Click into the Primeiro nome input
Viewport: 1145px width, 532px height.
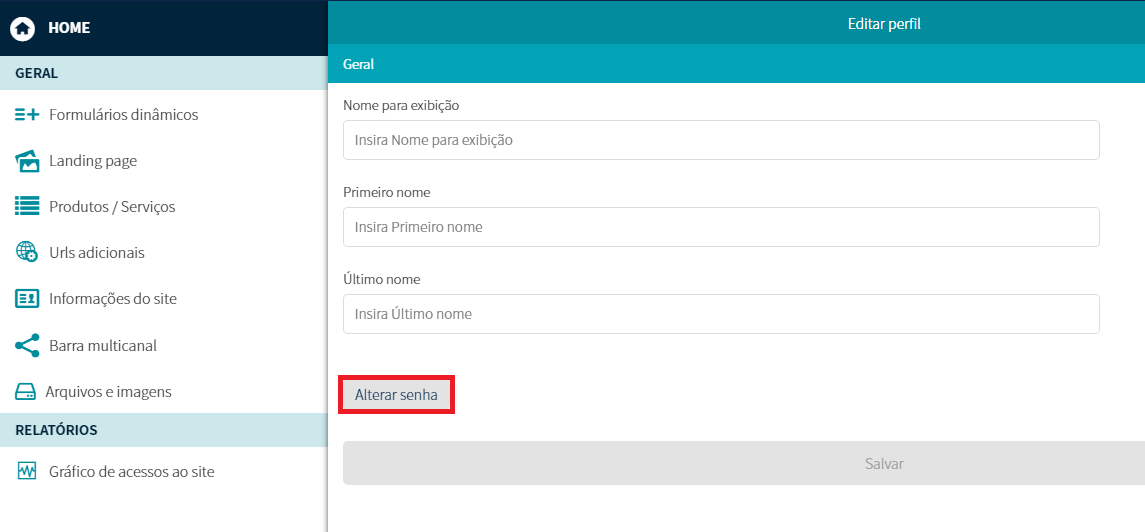tap(720, 227)
